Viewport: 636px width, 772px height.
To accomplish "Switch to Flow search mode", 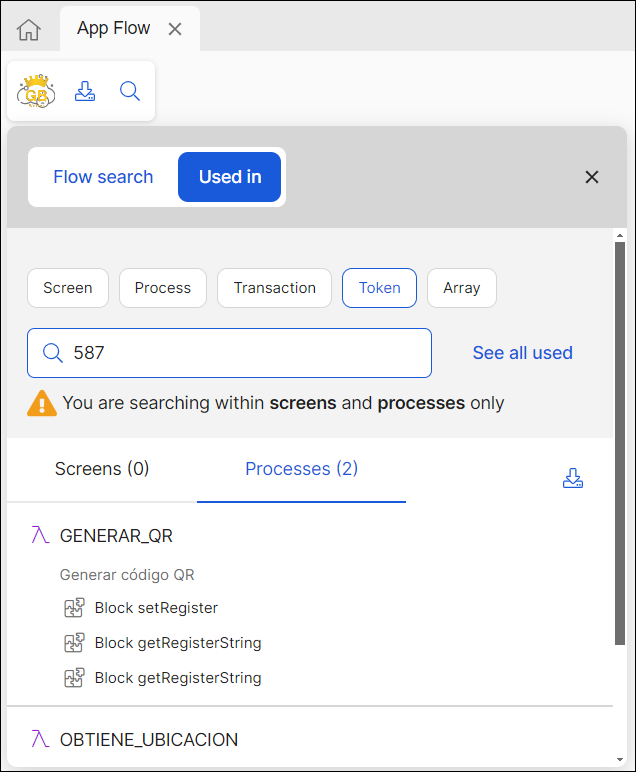I will click(x=103, y=177).
